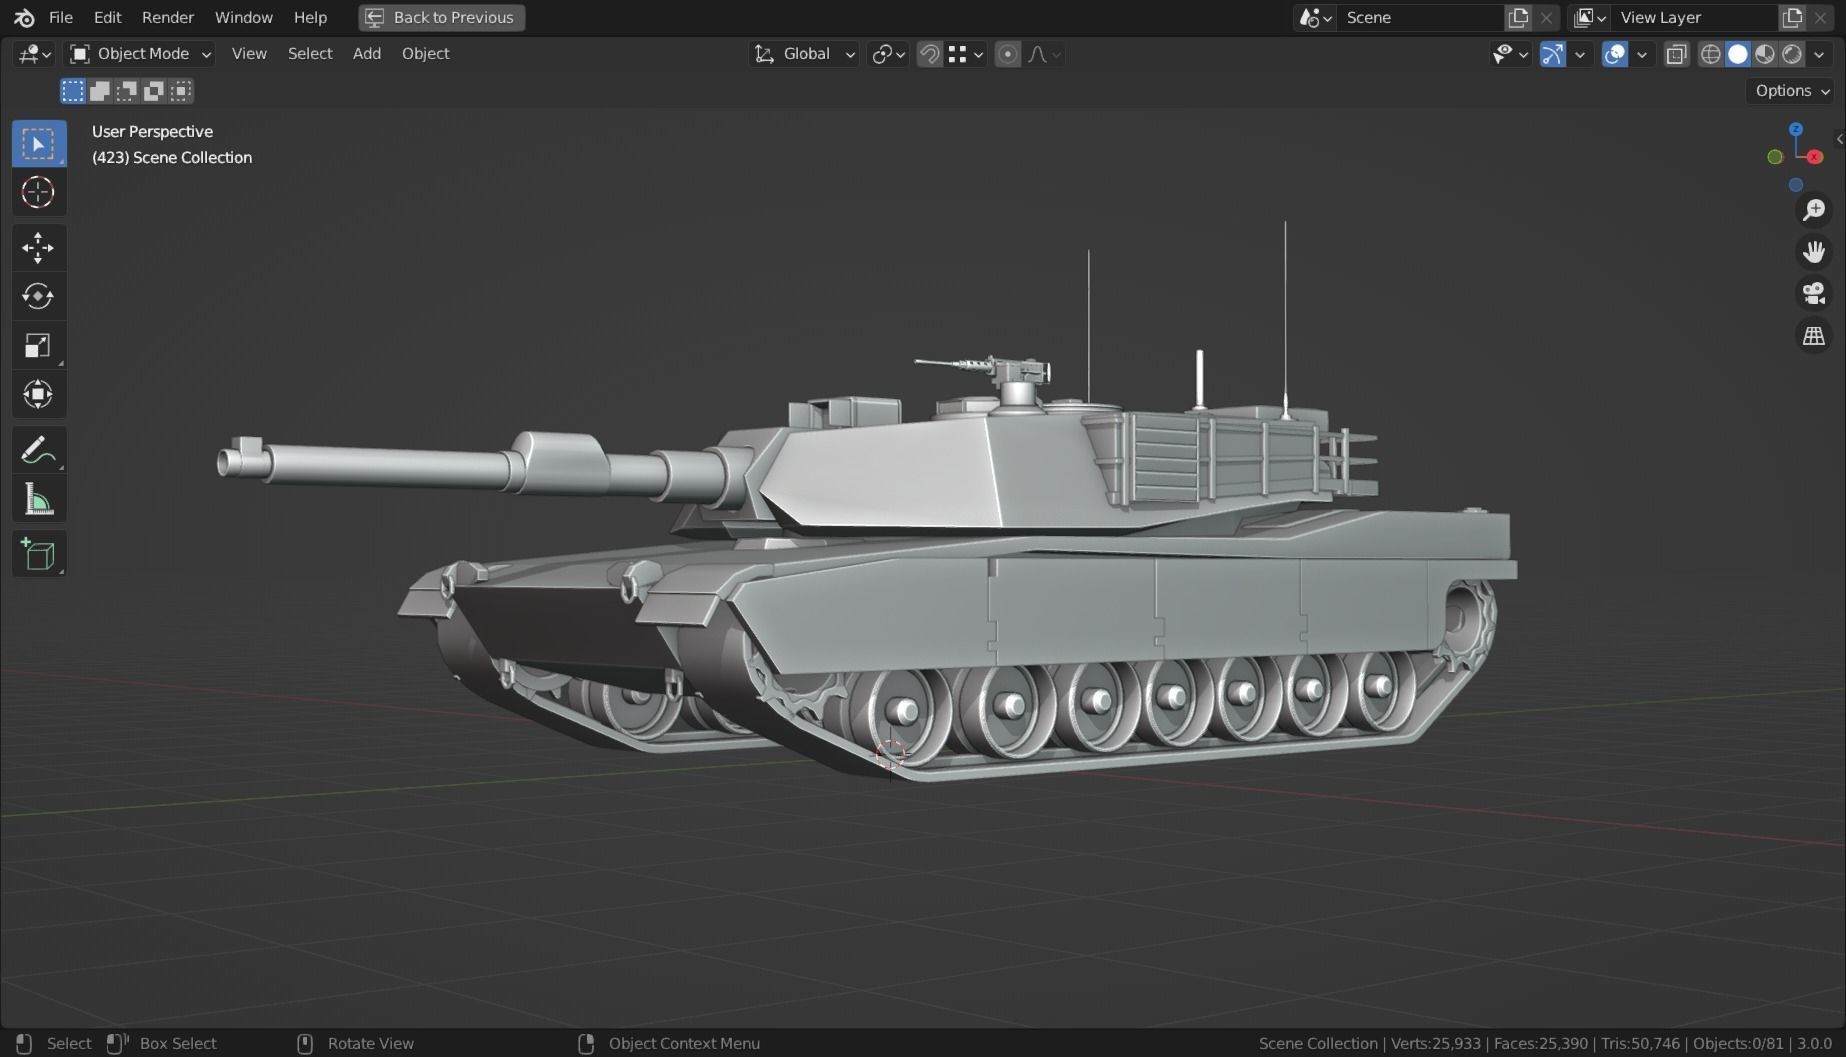The width and height of the screenshot is (1846, 1057).
Task: Open proportional falloff dropdown
Action: (x=1044, y=54)
